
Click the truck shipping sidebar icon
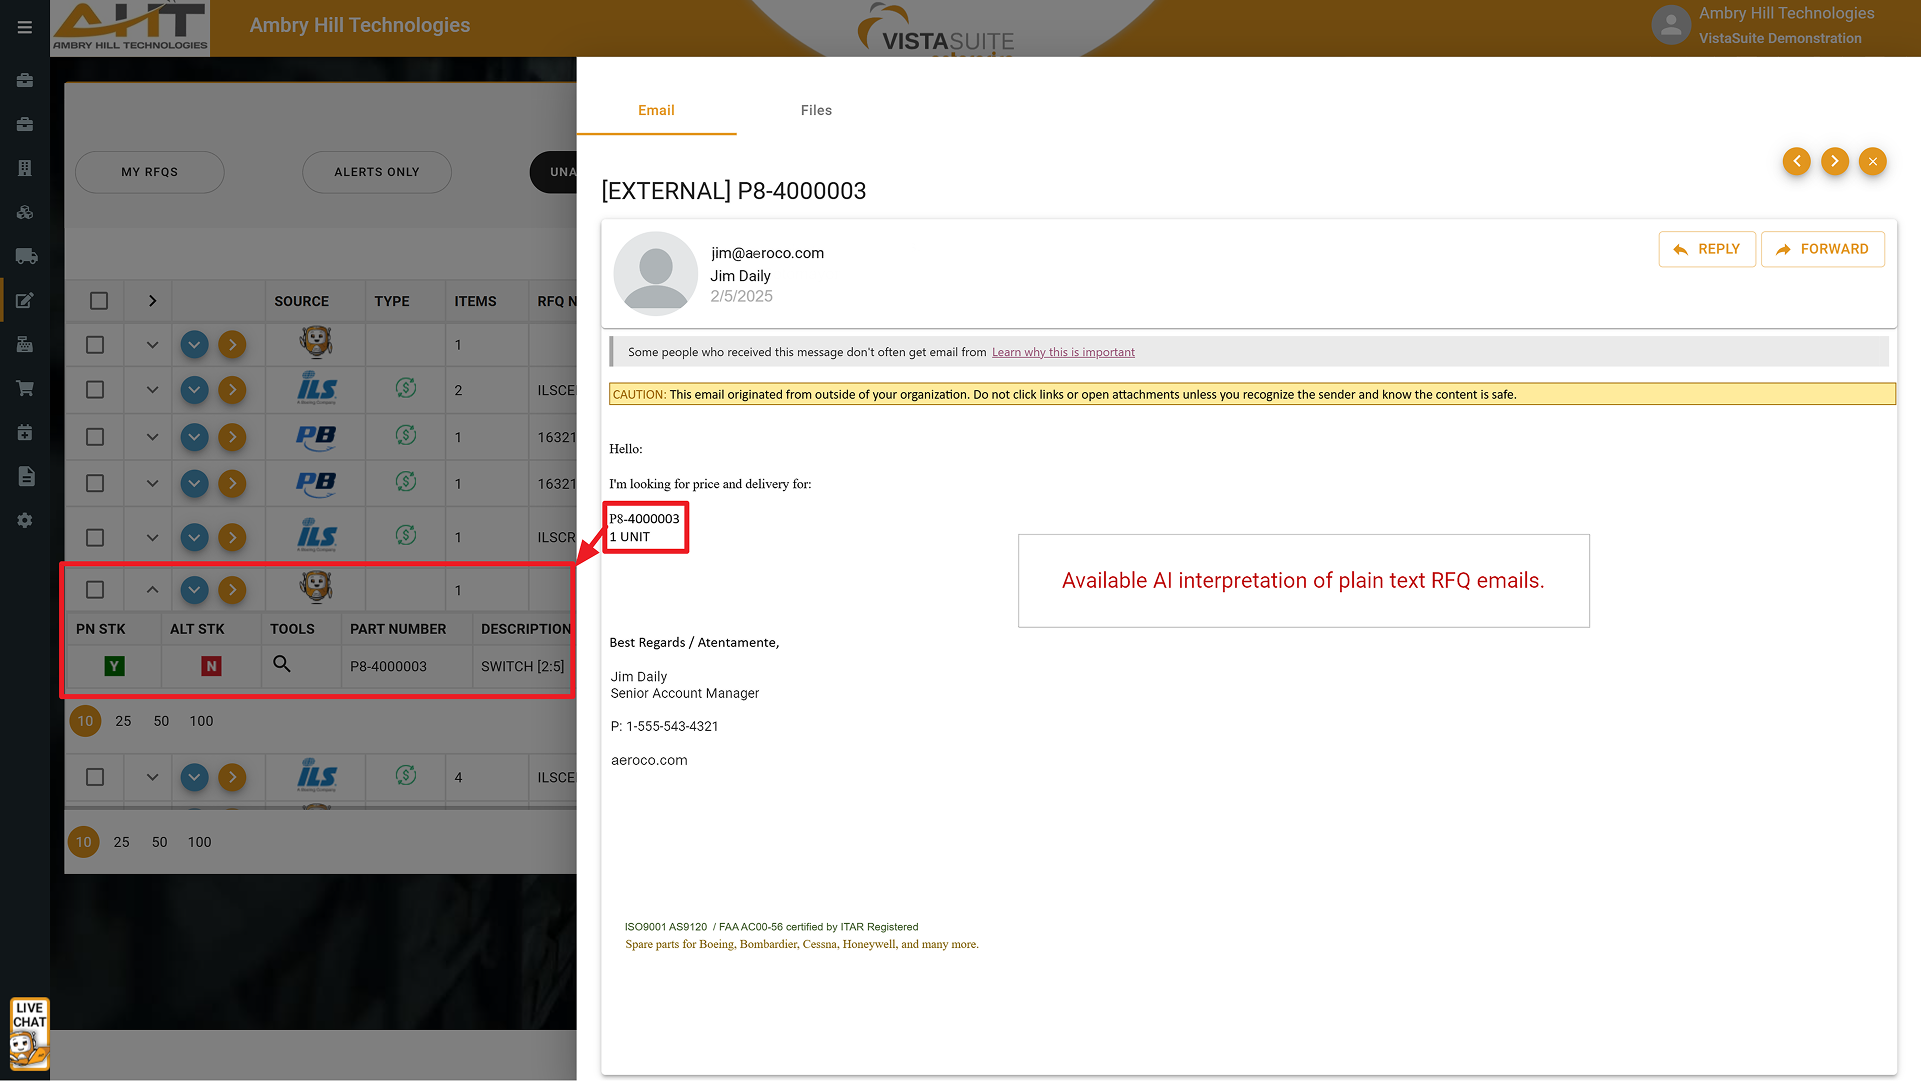coord(26,256)
